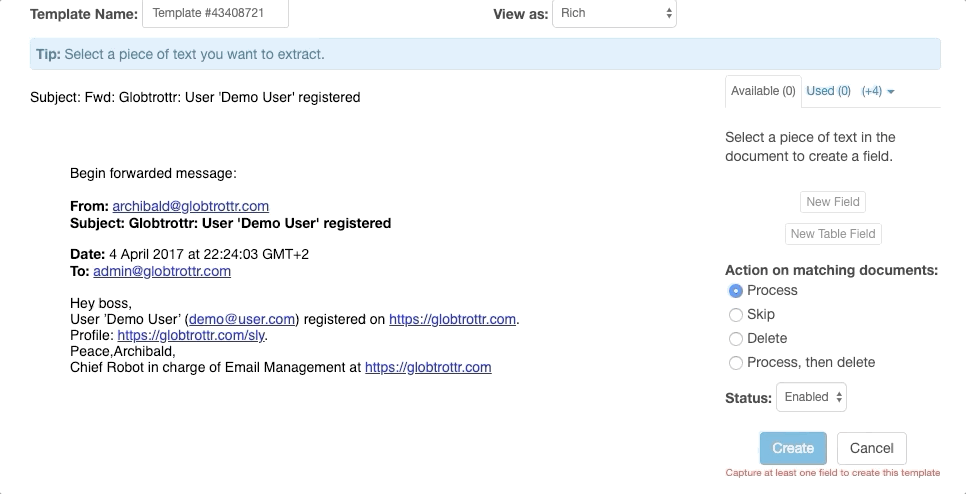Open the archibald@globtrottr.com sender link
This screenshot has height=494, width=966.
pyautogui.click(x=190, y=205)
